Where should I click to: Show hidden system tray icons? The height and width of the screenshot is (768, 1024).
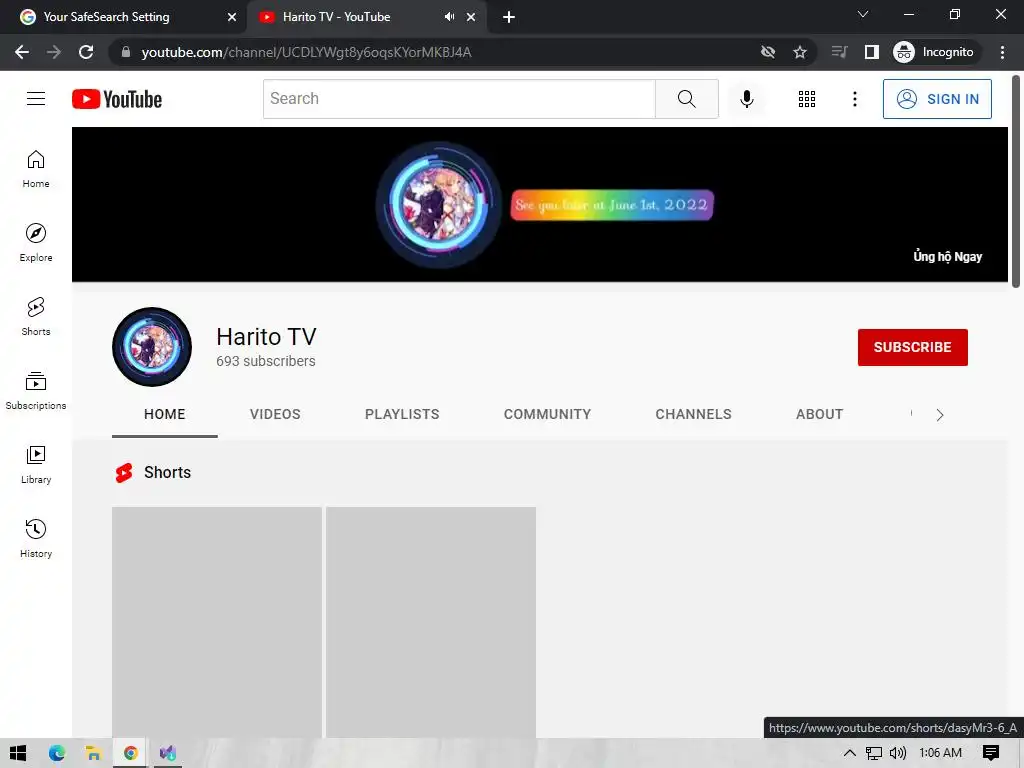point(849,753)
